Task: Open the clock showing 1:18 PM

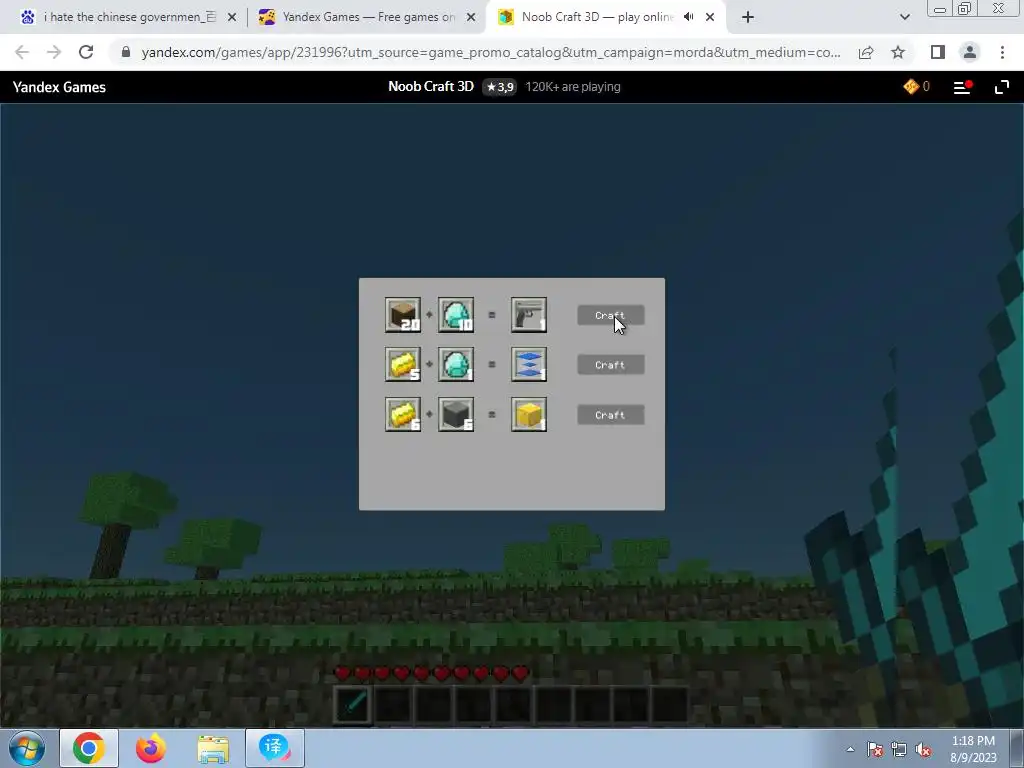Action: click(x=973, y=749)
